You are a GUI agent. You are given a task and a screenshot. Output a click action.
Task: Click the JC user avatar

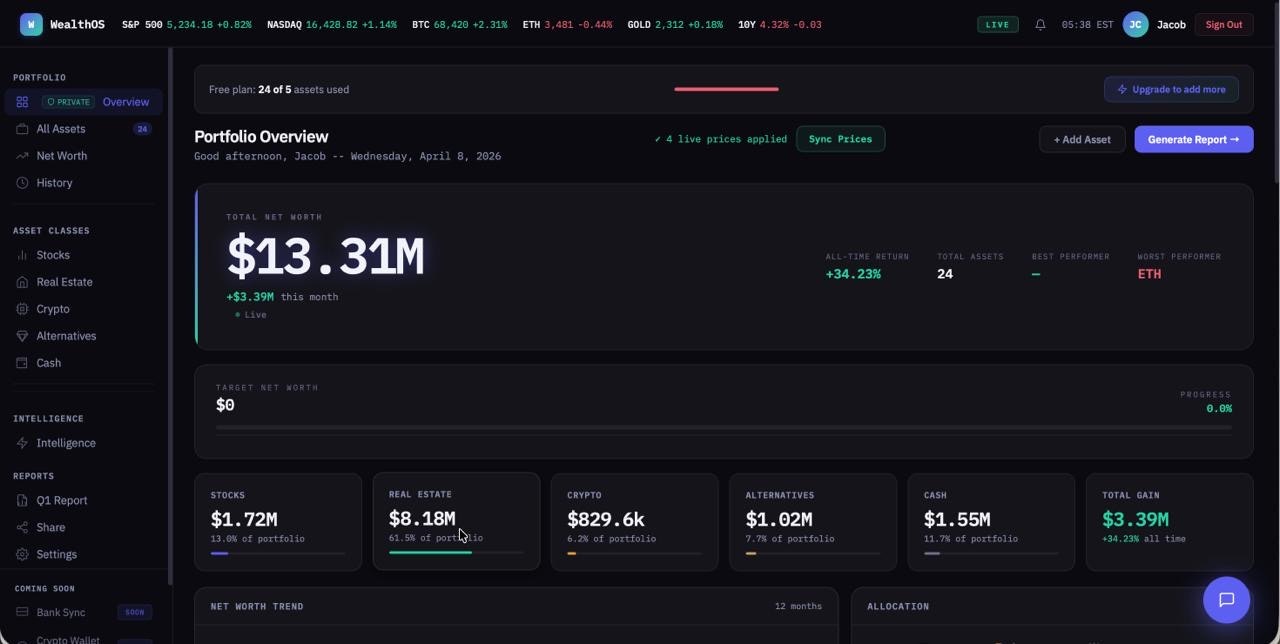coord(1135,25)
